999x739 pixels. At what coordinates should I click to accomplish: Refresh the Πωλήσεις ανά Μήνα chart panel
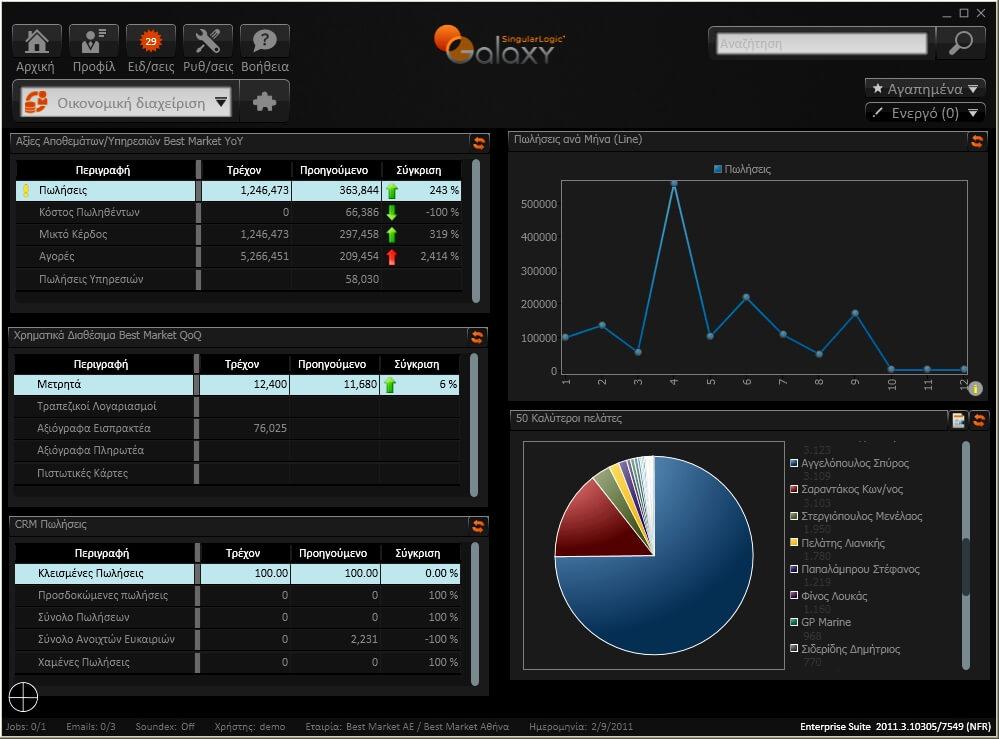(976, 141)
